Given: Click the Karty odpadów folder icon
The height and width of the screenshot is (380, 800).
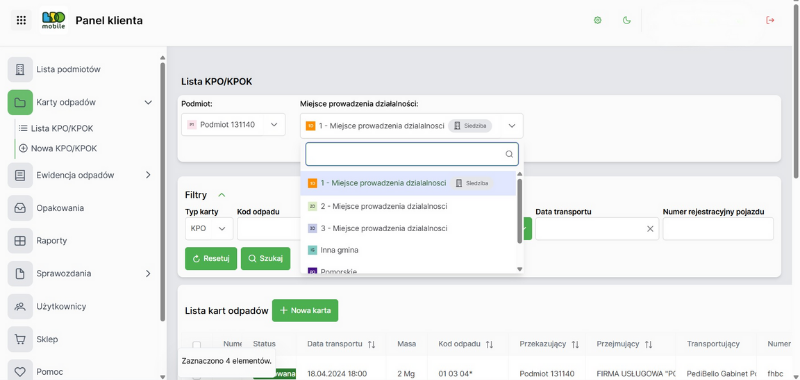Looking at the screenshot, I should (x=20, y=102).
